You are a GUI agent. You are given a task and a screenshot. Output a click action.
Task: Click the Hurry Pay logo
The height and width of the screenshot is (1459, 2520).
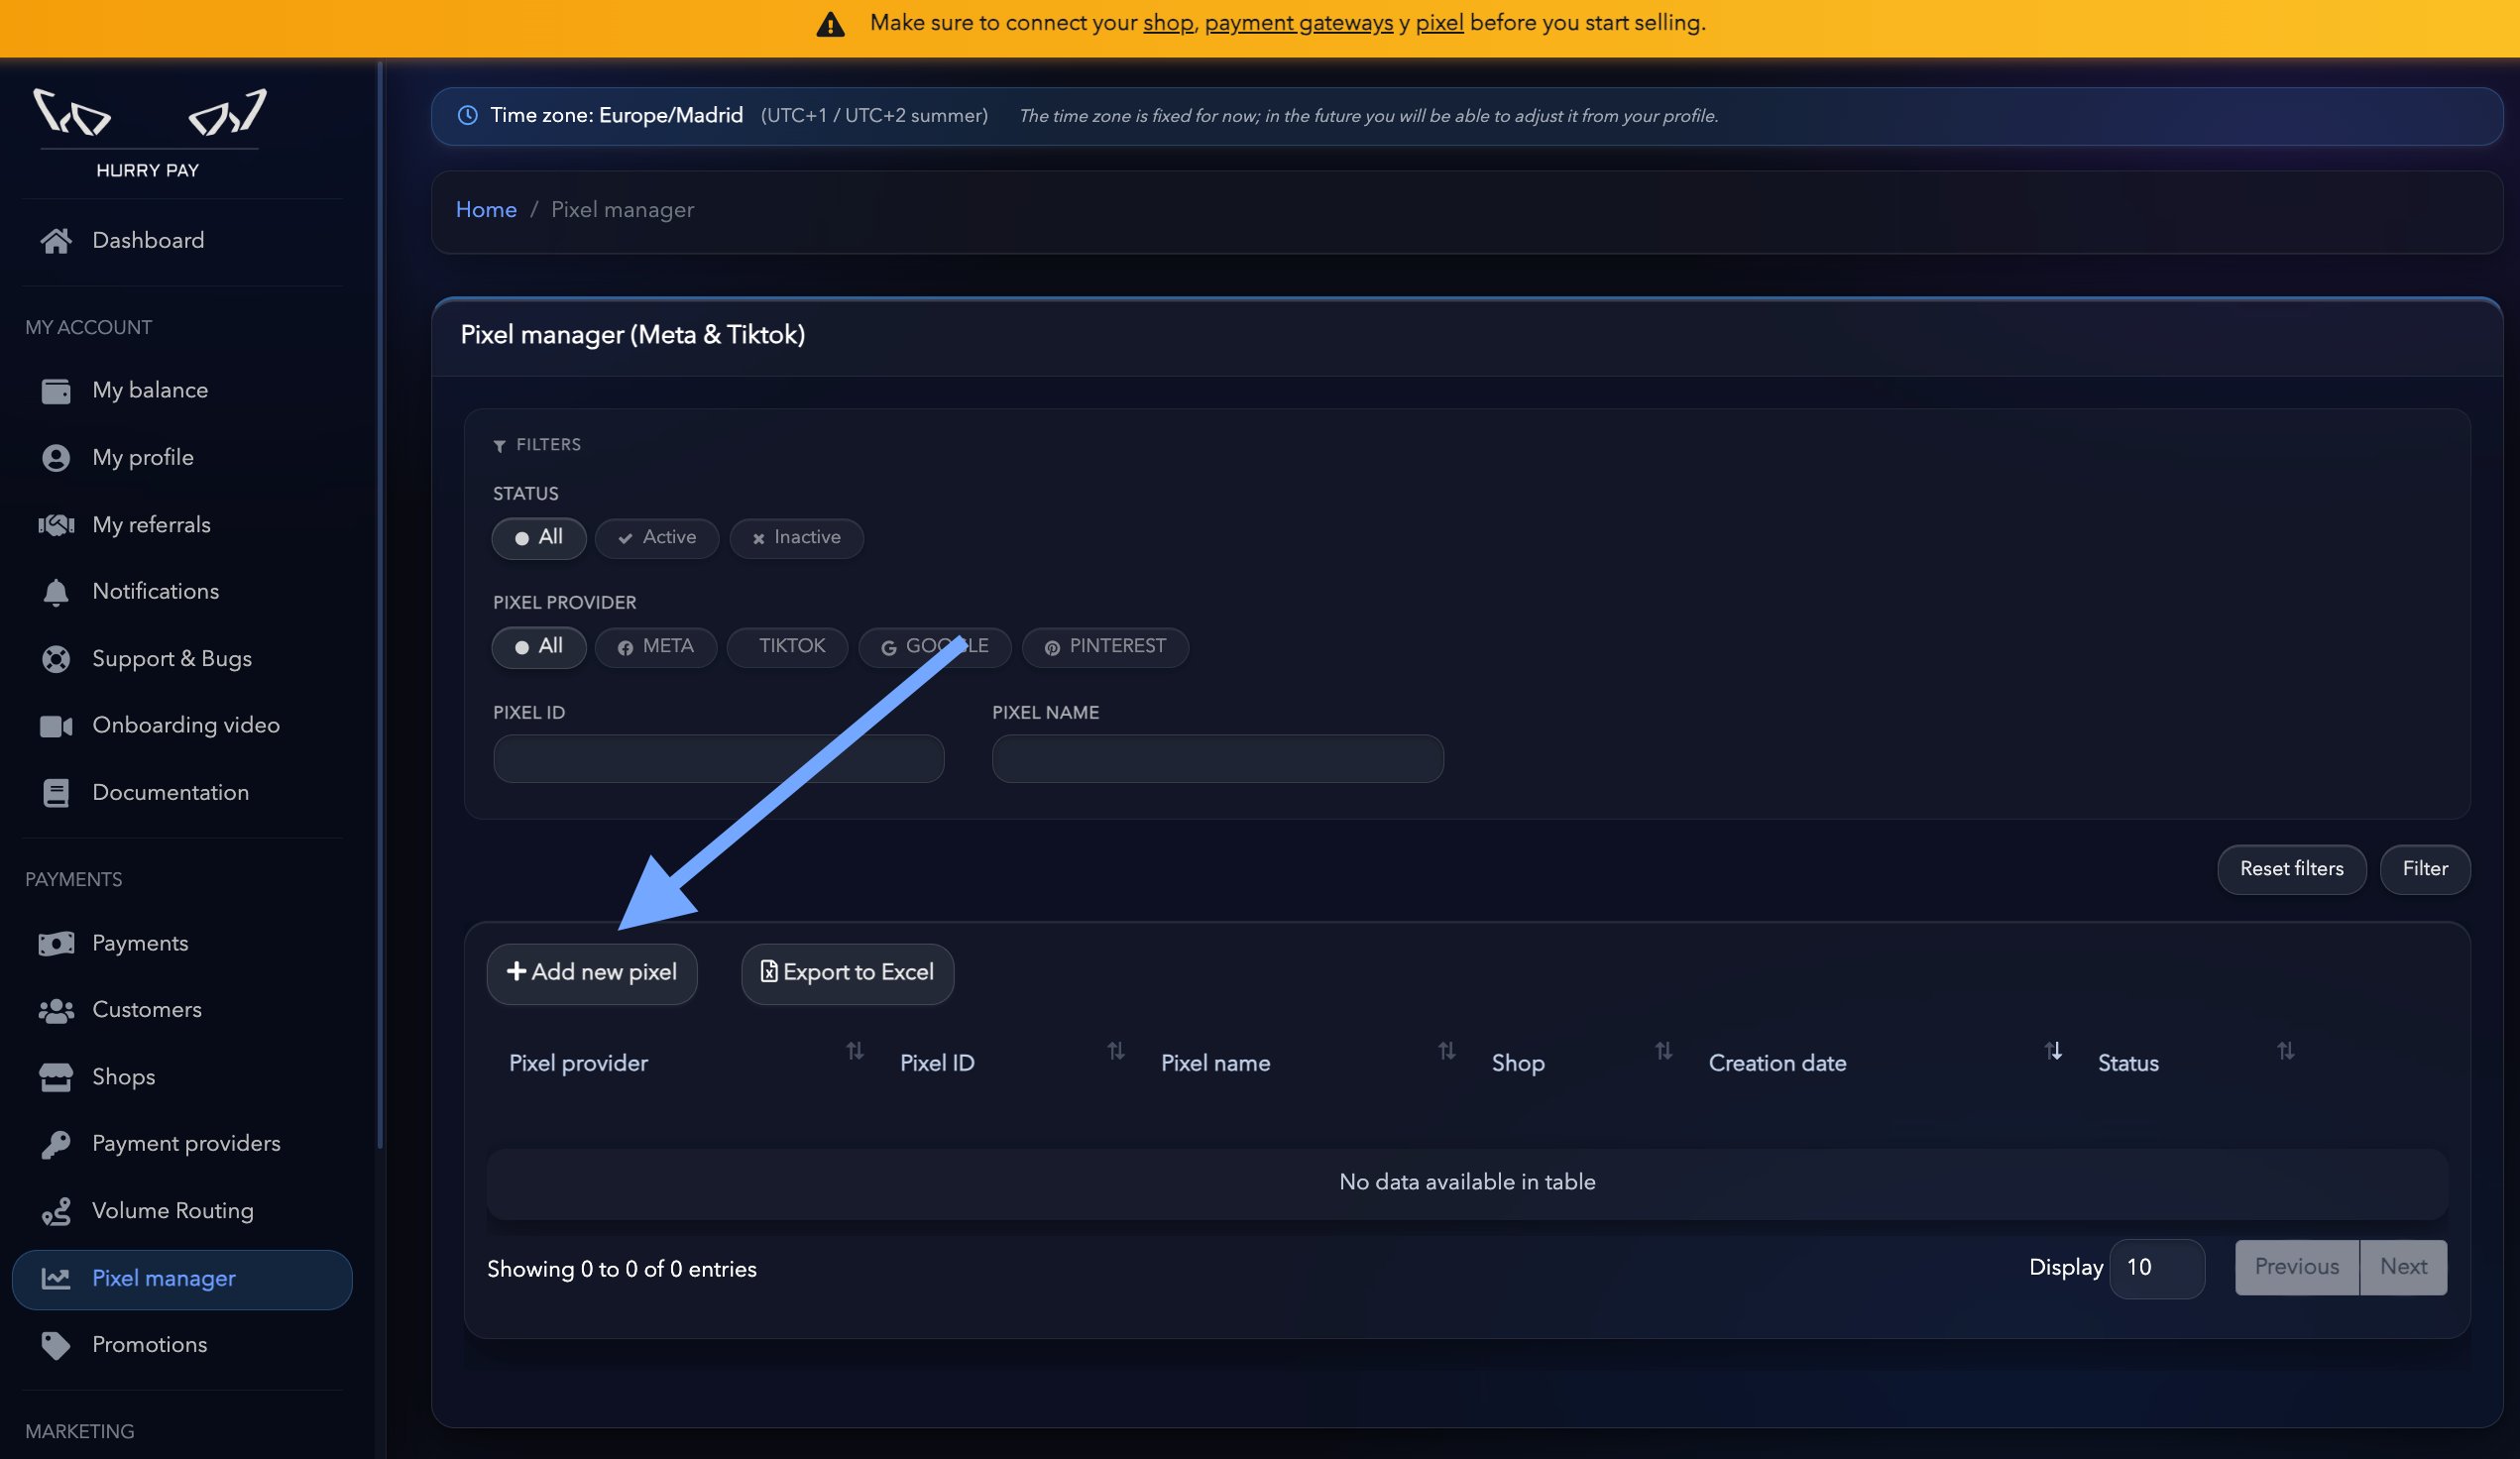149,133
